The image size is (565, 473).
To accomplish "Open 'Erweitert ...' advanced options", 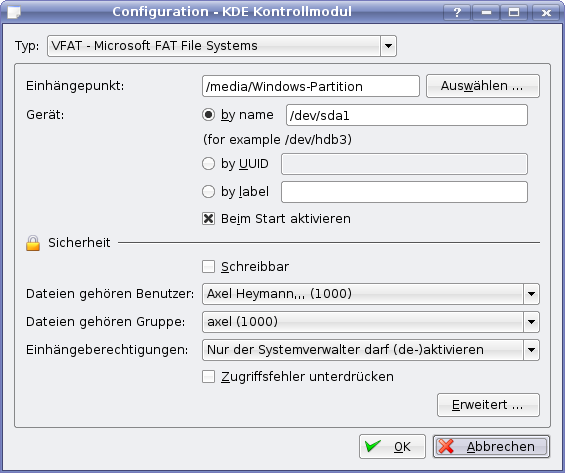I will (x=488, y=405).
